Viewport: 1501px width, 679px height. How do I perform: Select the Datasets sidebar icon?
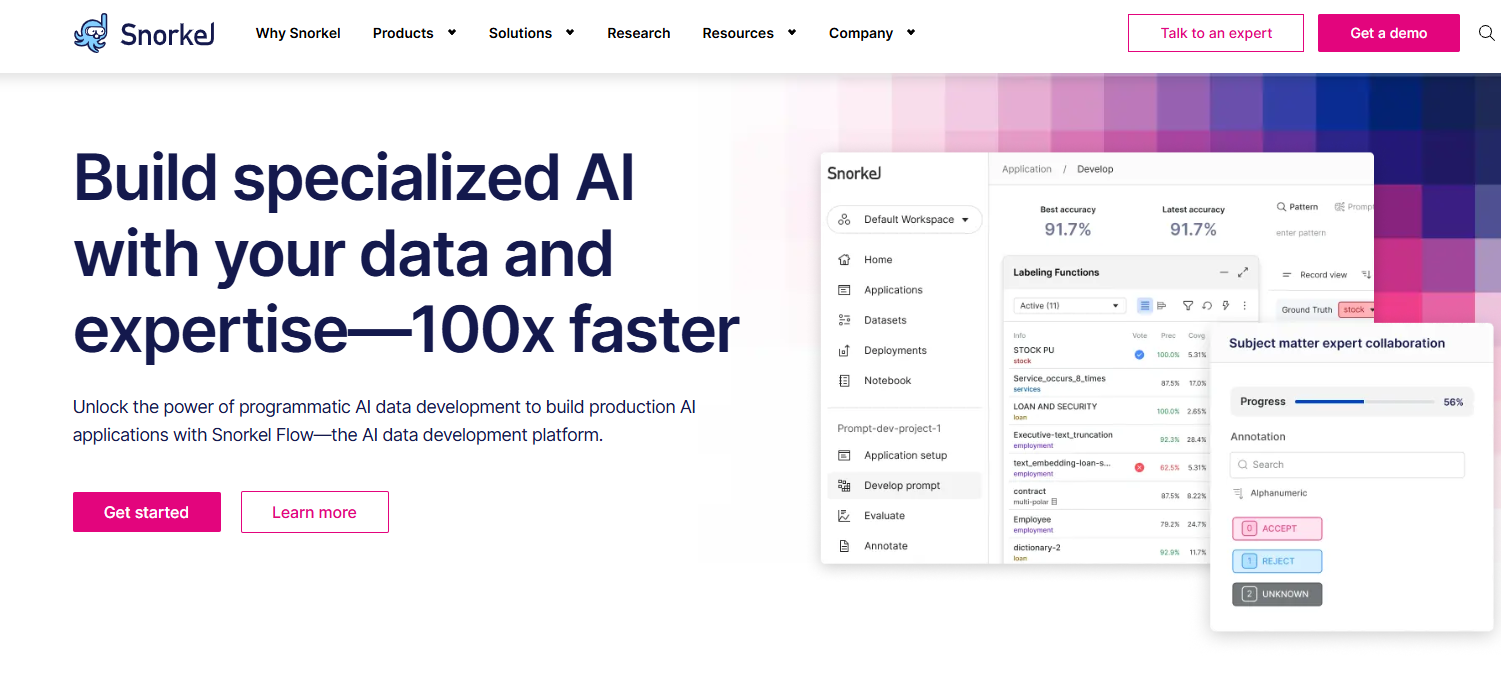pos(844,320)
